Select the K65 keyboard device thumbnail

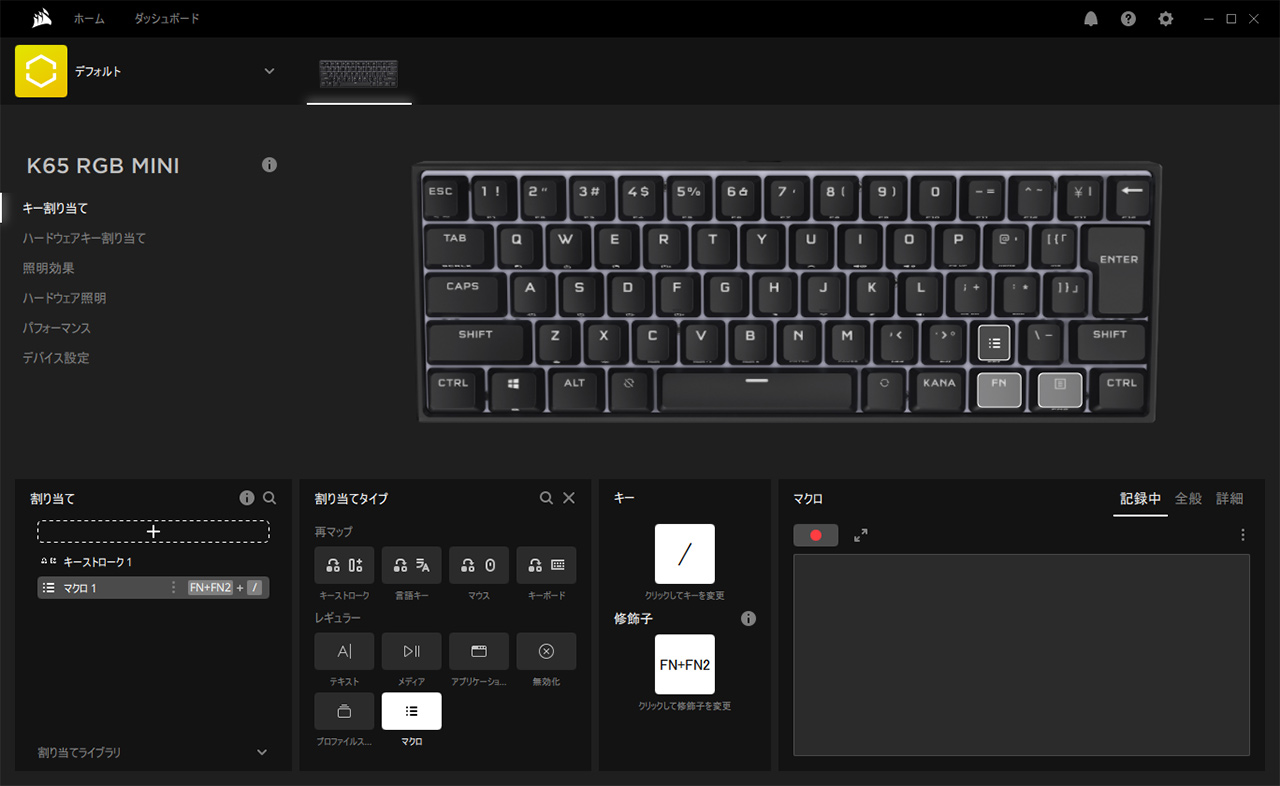coord(359,74)
